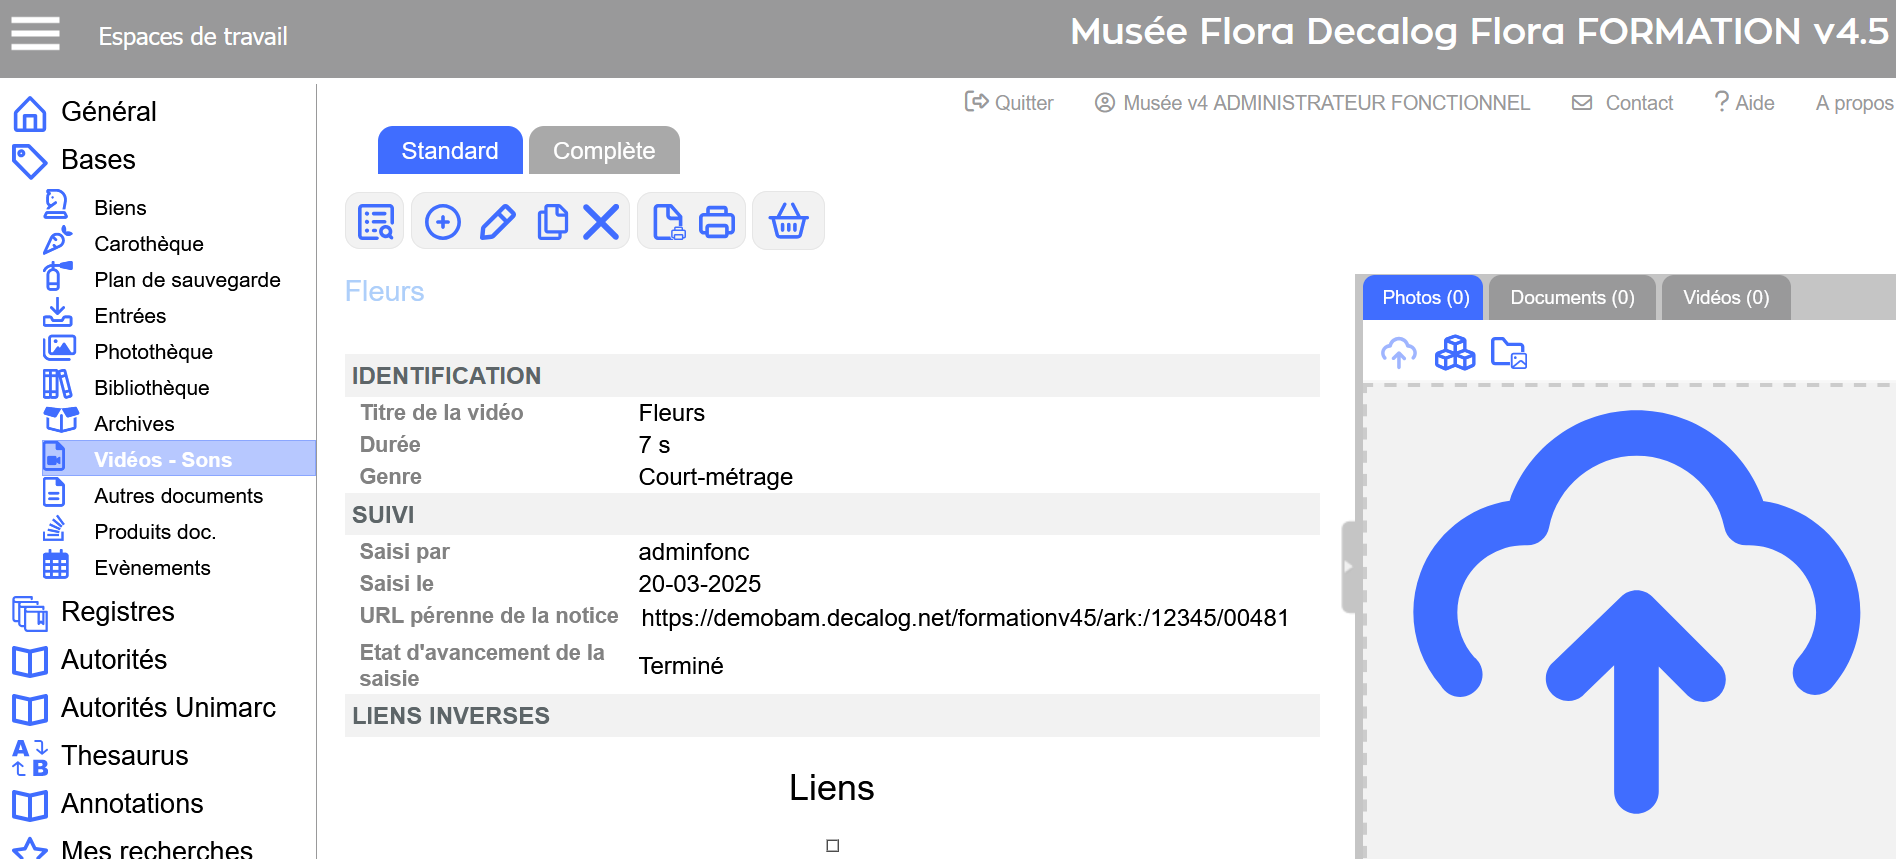Click the stacked cubes icon

(x=1454, y=353)
